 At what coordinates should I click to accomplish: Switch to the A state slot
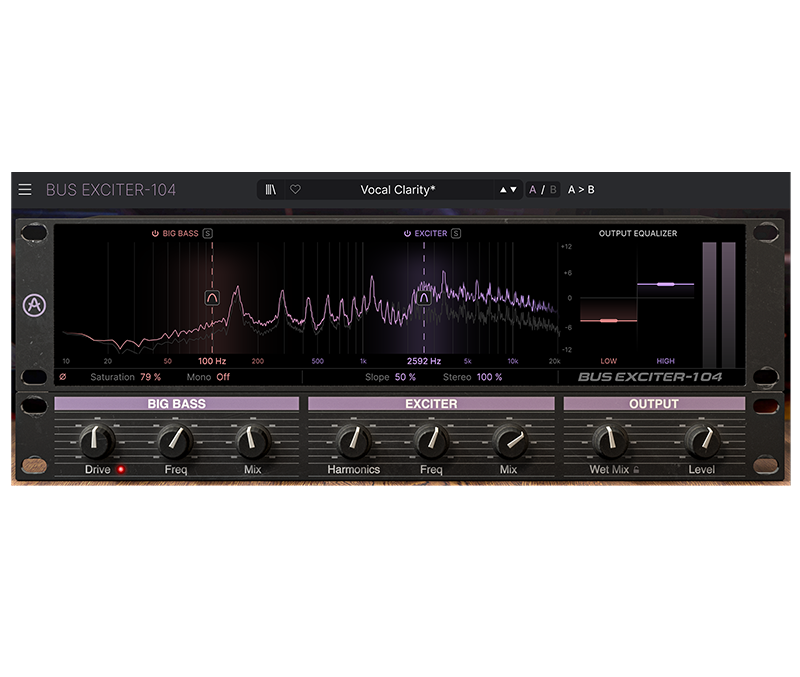pyautogui.click(x=533, y=189)
